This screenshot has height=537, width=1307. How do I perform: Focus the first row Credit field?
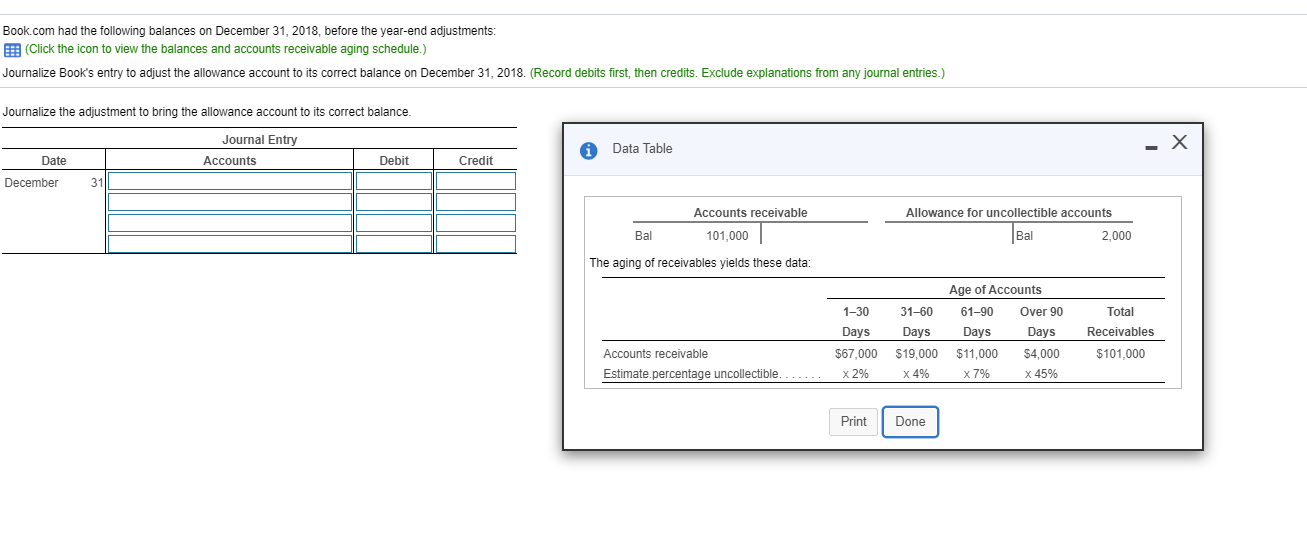(x=475, y=181)
